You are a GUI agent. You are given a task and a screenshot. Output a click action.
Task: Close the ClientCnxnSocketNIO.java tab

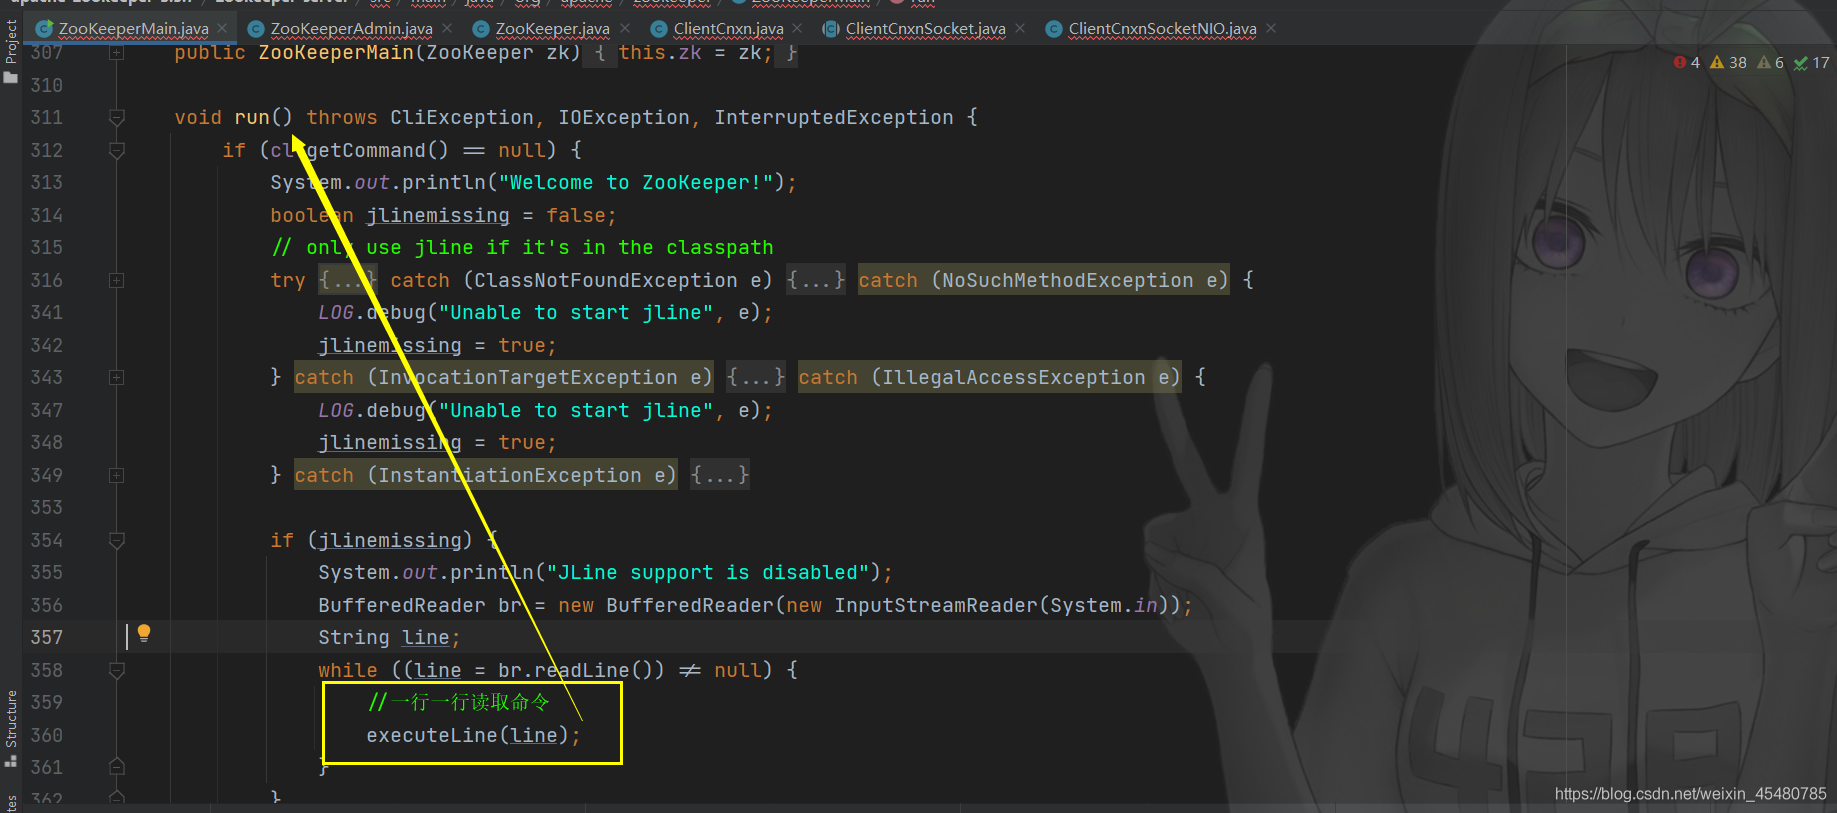click(1271, 28)
